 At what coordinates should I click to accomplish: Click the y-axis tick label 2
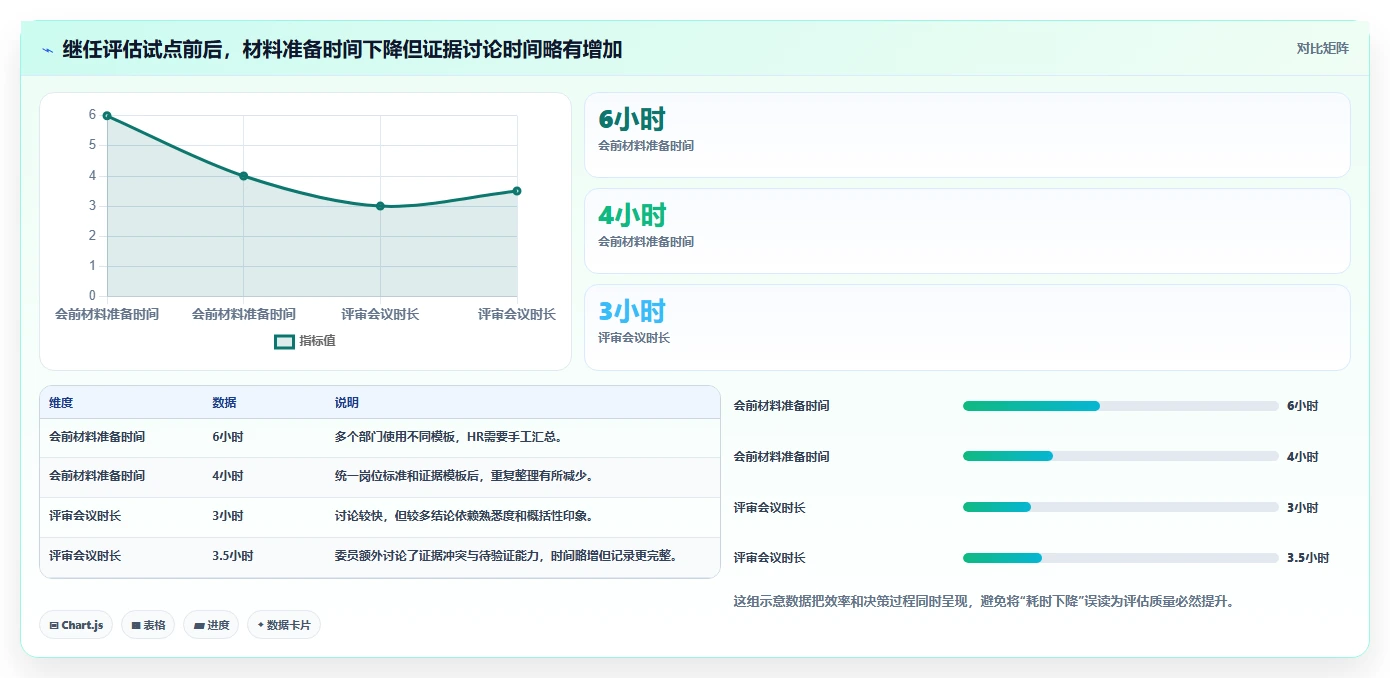(x=92, y=236)
